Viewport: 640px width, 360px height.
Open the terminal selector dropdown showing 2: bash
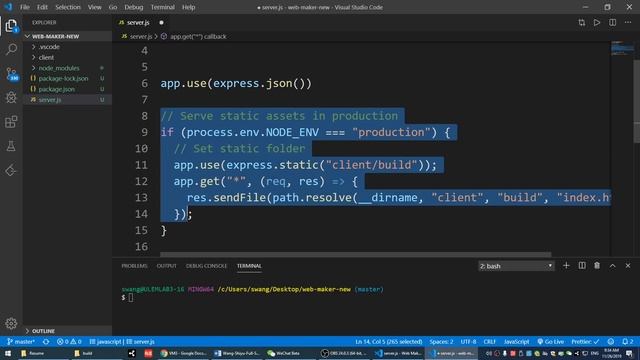coord(516,266)
